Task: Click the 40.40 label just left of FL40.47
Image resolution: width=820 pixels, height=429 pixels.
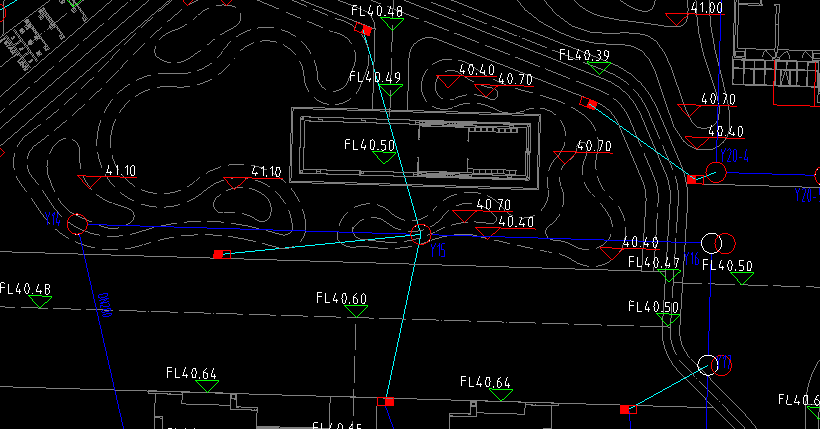Action: click(x=640, y=242)
